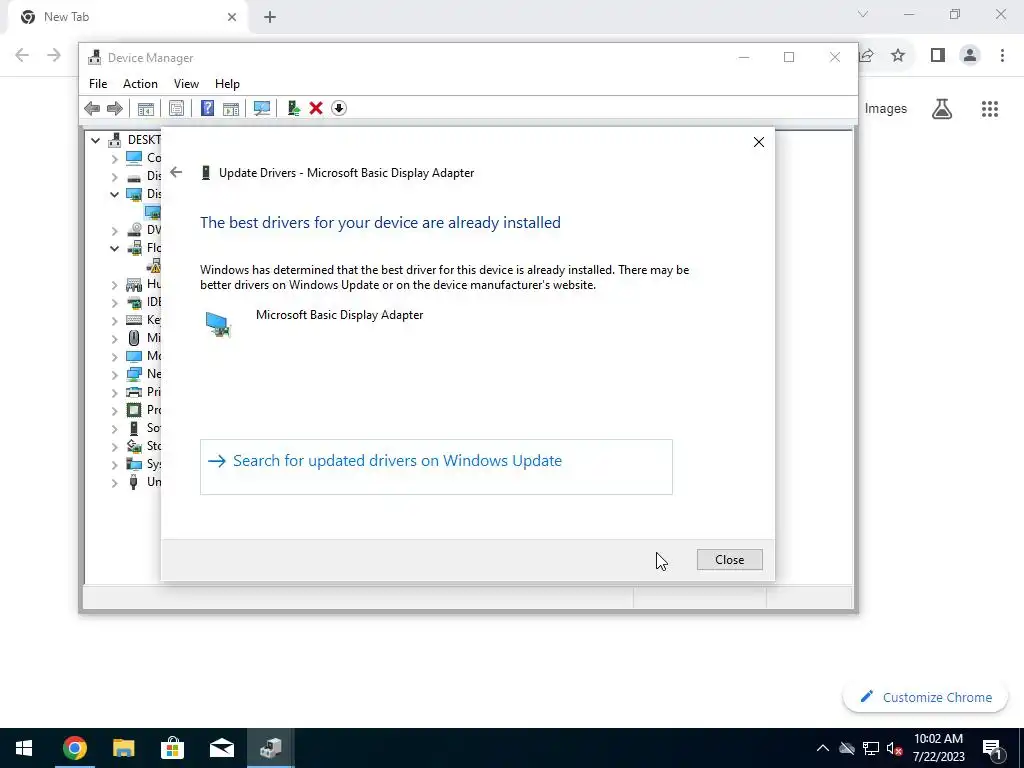Select the DVD drive icon in device tree

click(x=134, y=230)
